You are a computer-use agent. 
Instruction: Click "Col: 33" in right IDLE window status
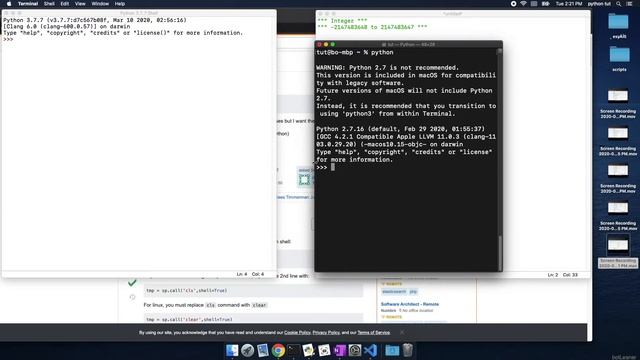pyautogui.click(x=570, y=275)
